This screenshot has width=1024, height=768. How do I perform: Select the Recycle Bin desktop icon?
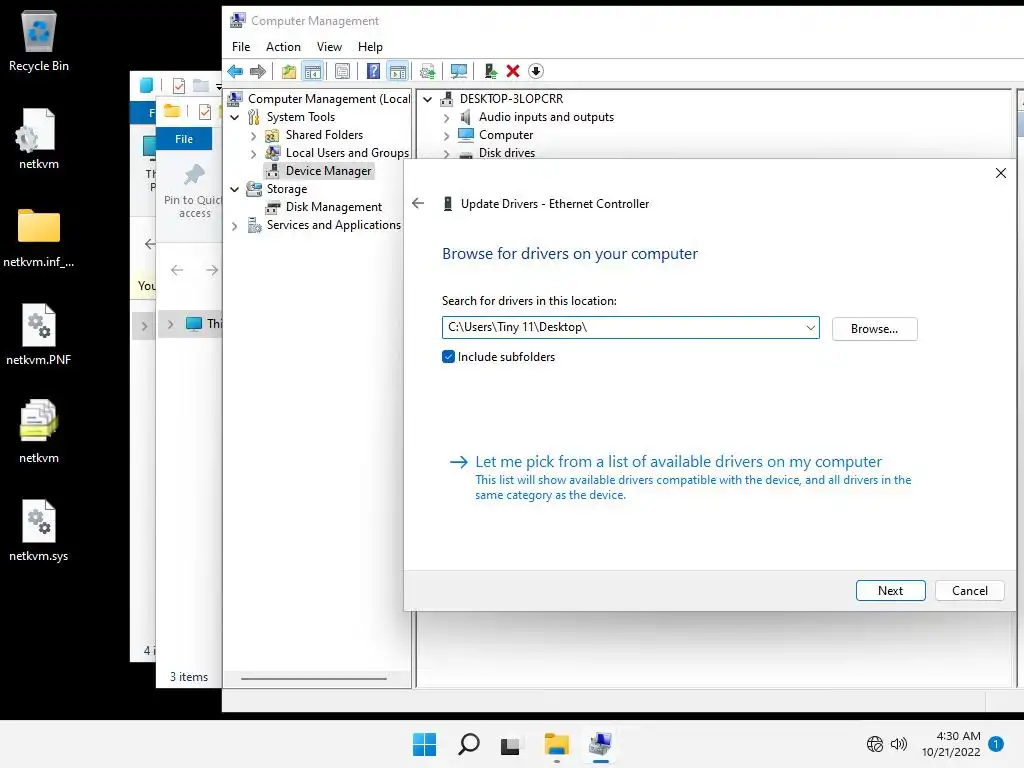pyautogui.click(x=39, y=42)
